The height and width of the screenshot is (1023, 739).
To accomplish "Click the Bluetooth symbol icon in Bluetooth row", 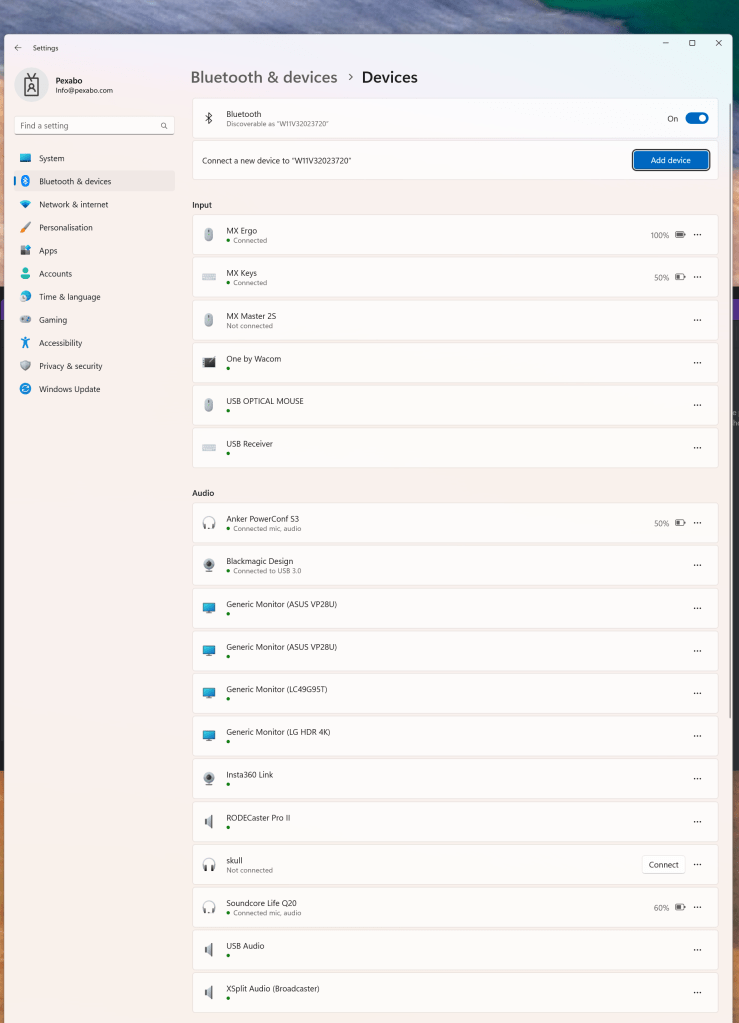I will [x=209, y=118].
